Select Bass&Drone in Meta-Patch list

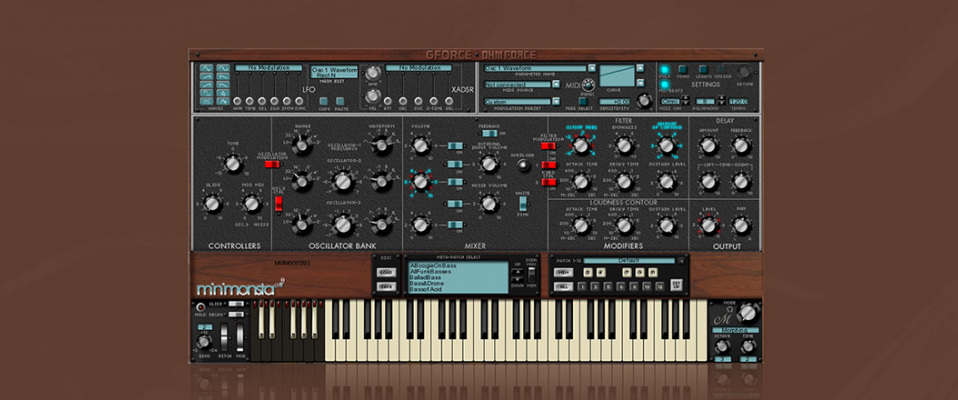[427, 283]
